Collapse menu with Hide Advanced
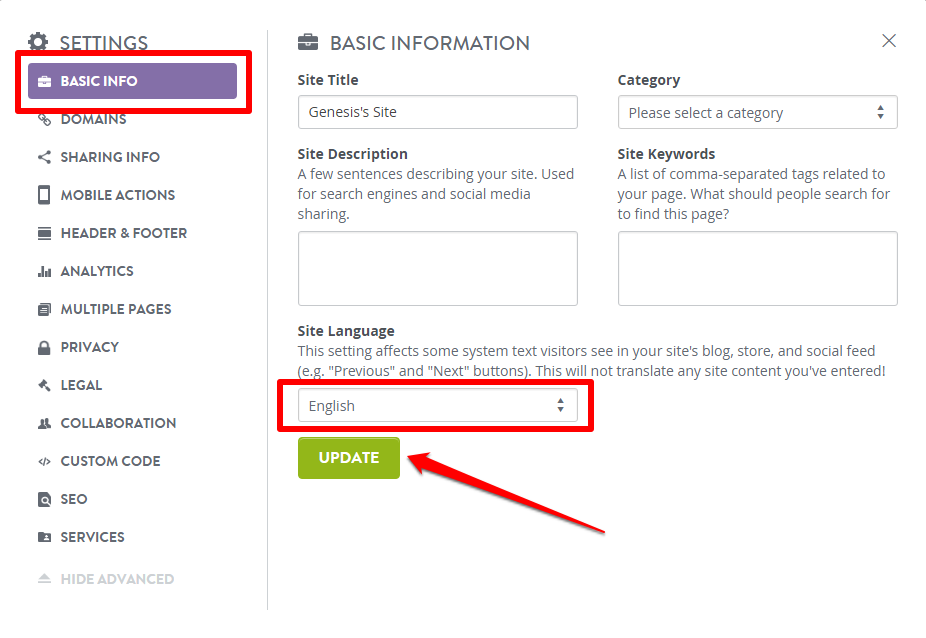926x638 pixels. (106, 579)
